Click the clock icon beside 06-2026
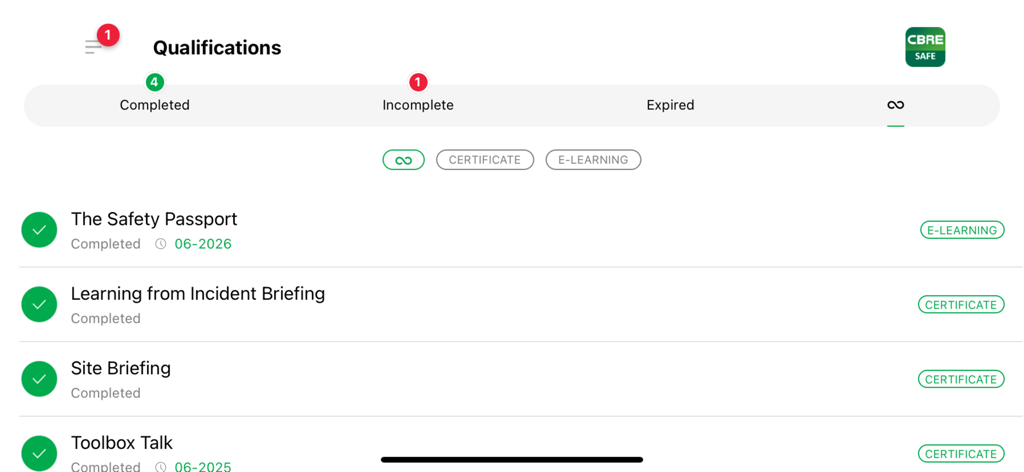Screen dimensions: 1024x472 [x=160, y=244]
